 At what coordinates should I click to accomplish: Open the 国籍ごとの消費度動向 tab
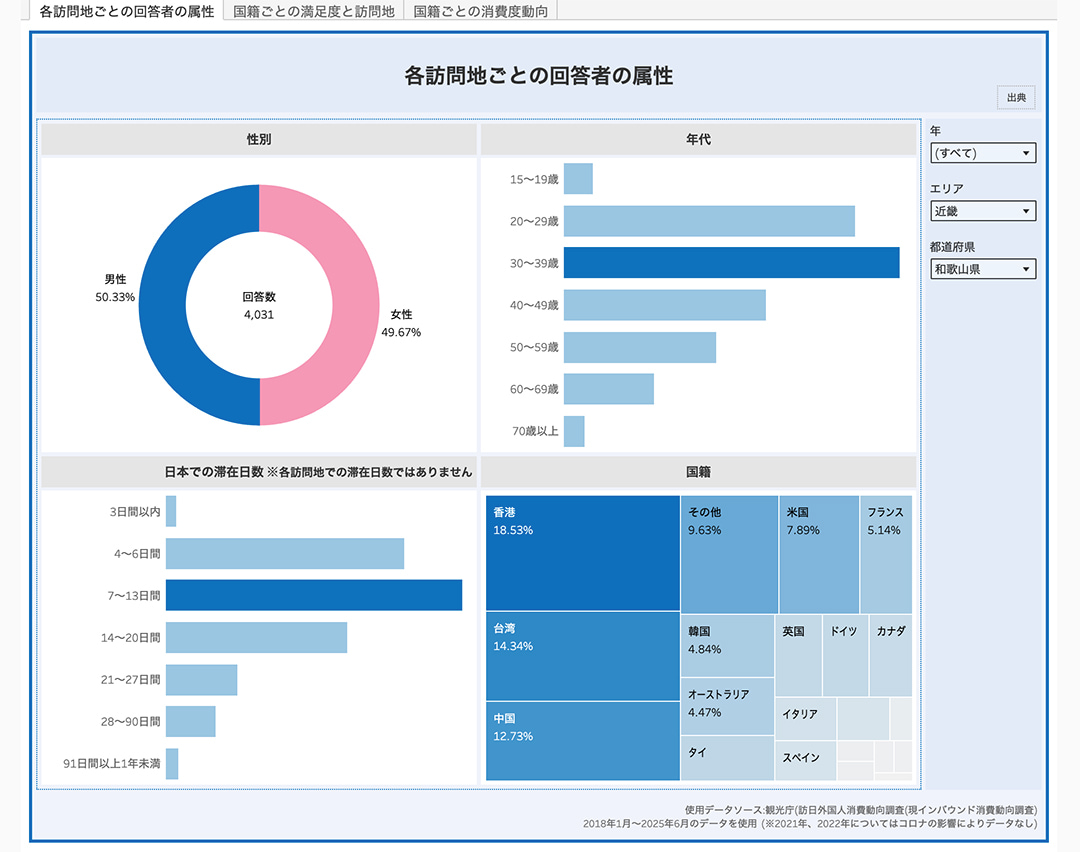click(481, 11)
